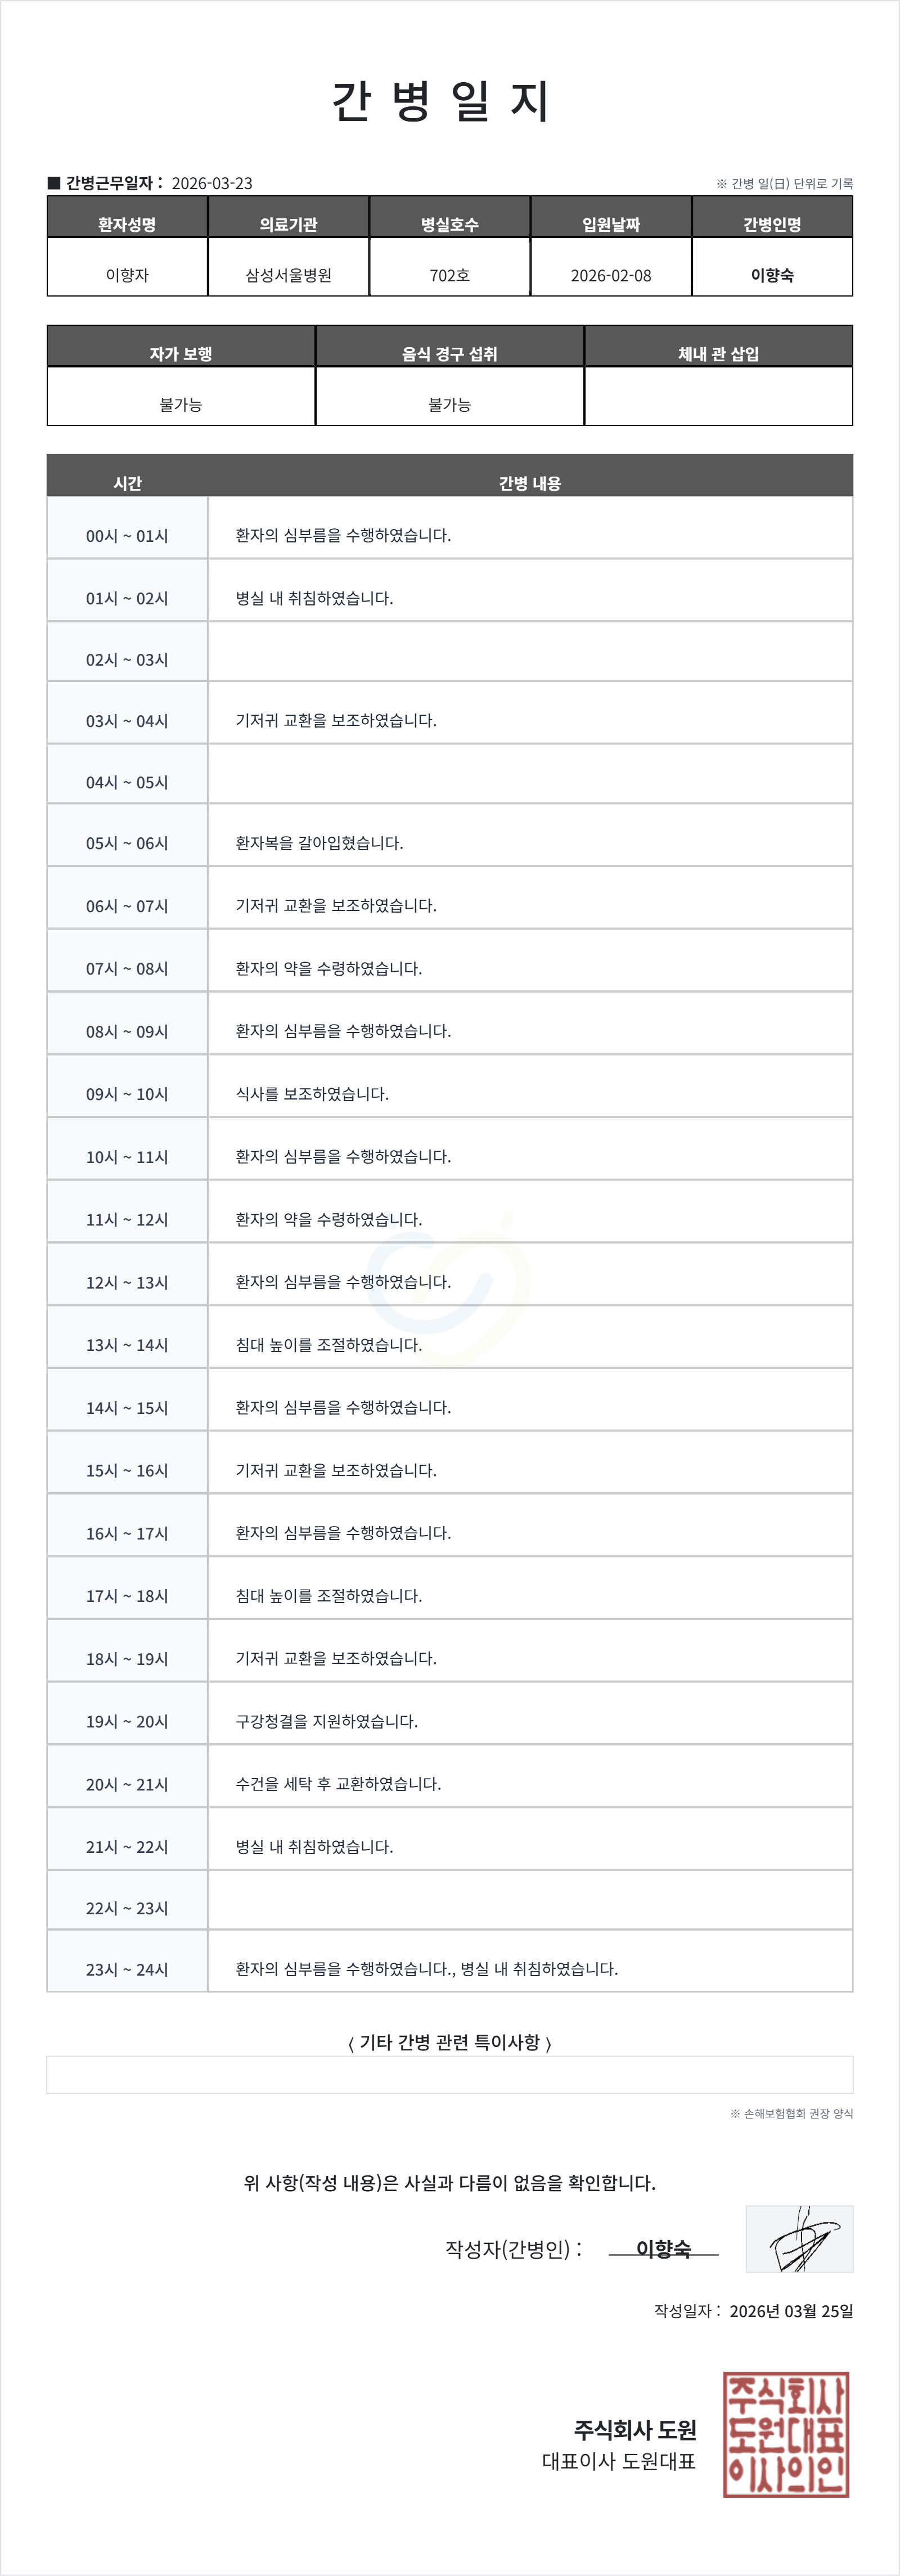Select the hospital name 삼성서울병원

[288, 275]
